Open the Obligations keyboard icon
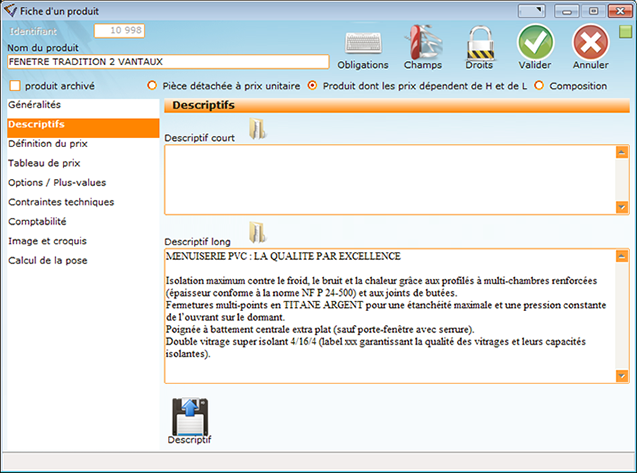 point(363,43)
